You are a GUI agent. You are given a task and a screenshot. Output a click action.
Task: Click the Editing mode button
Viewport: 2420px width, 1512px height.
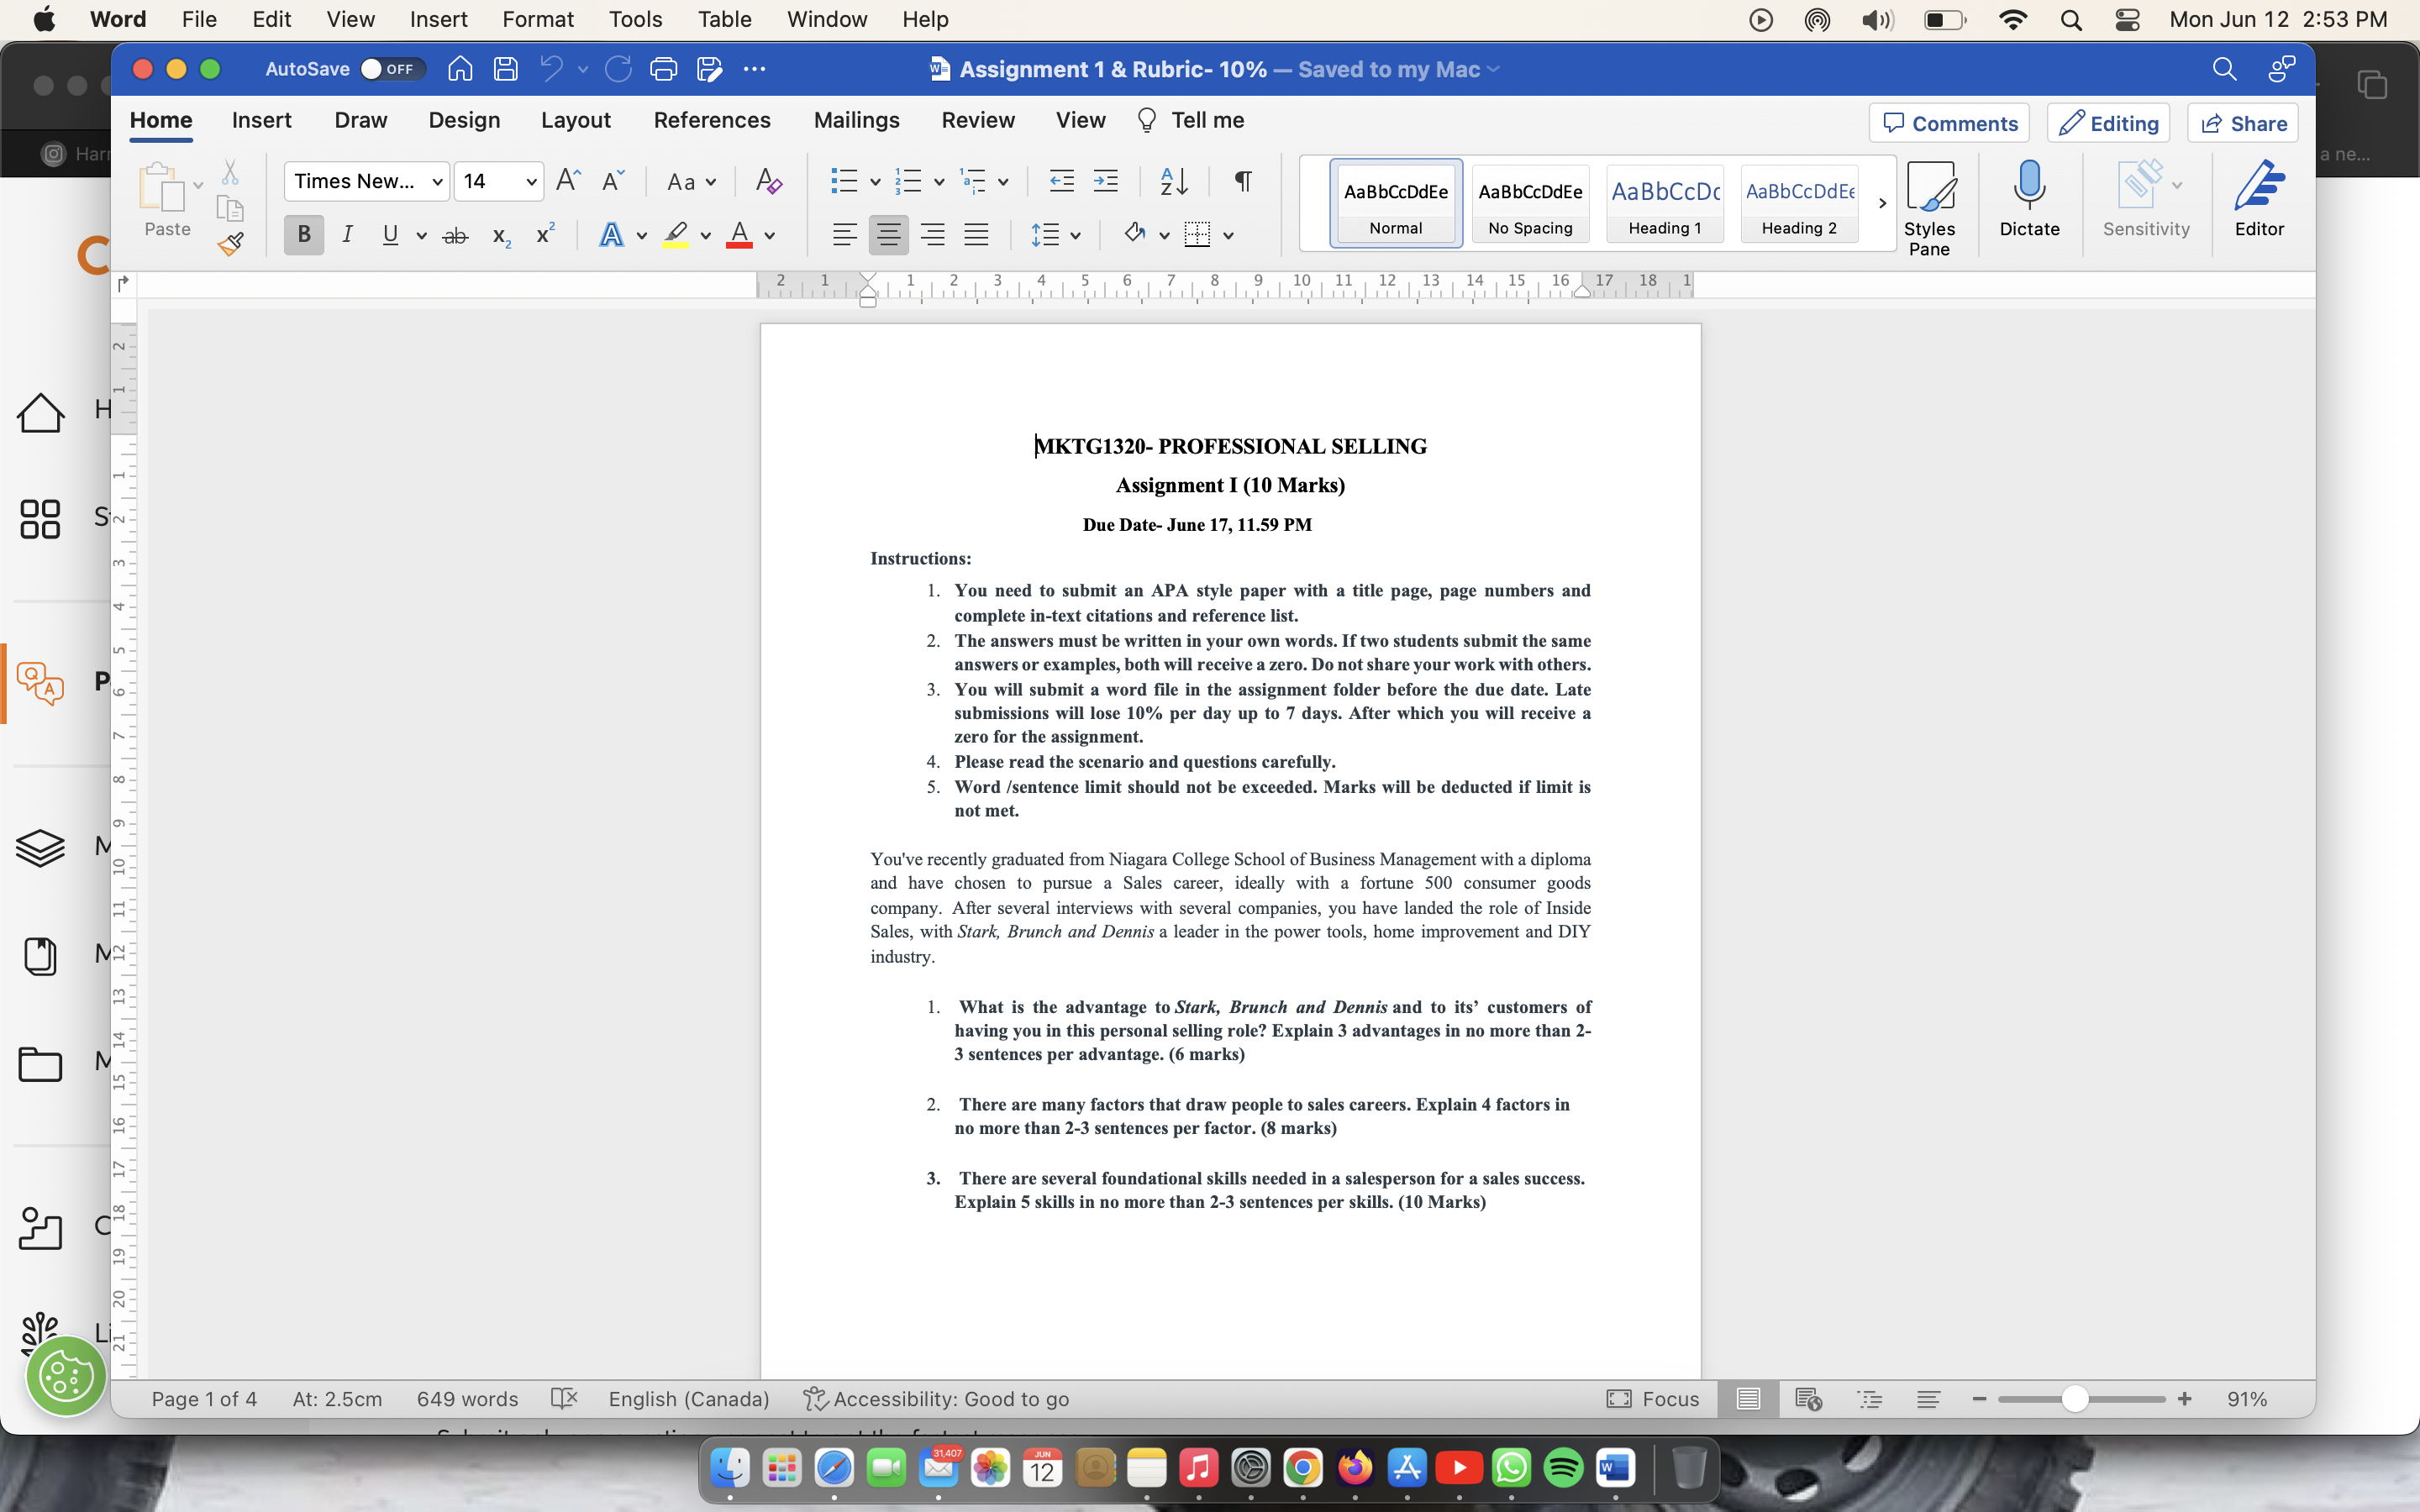click(x=2108, y=123)
